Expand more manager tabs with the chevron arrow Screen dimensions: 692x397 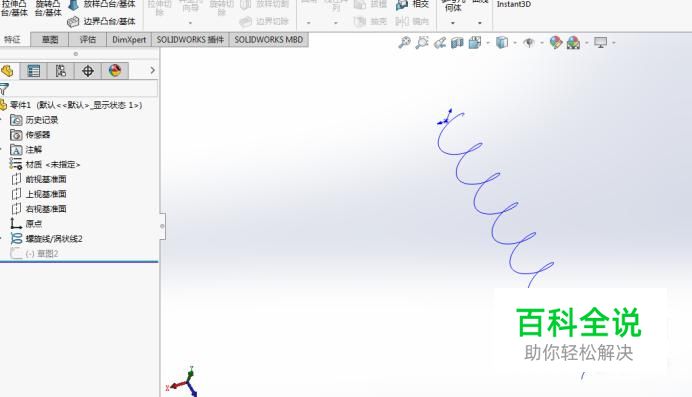coord(152,70)
